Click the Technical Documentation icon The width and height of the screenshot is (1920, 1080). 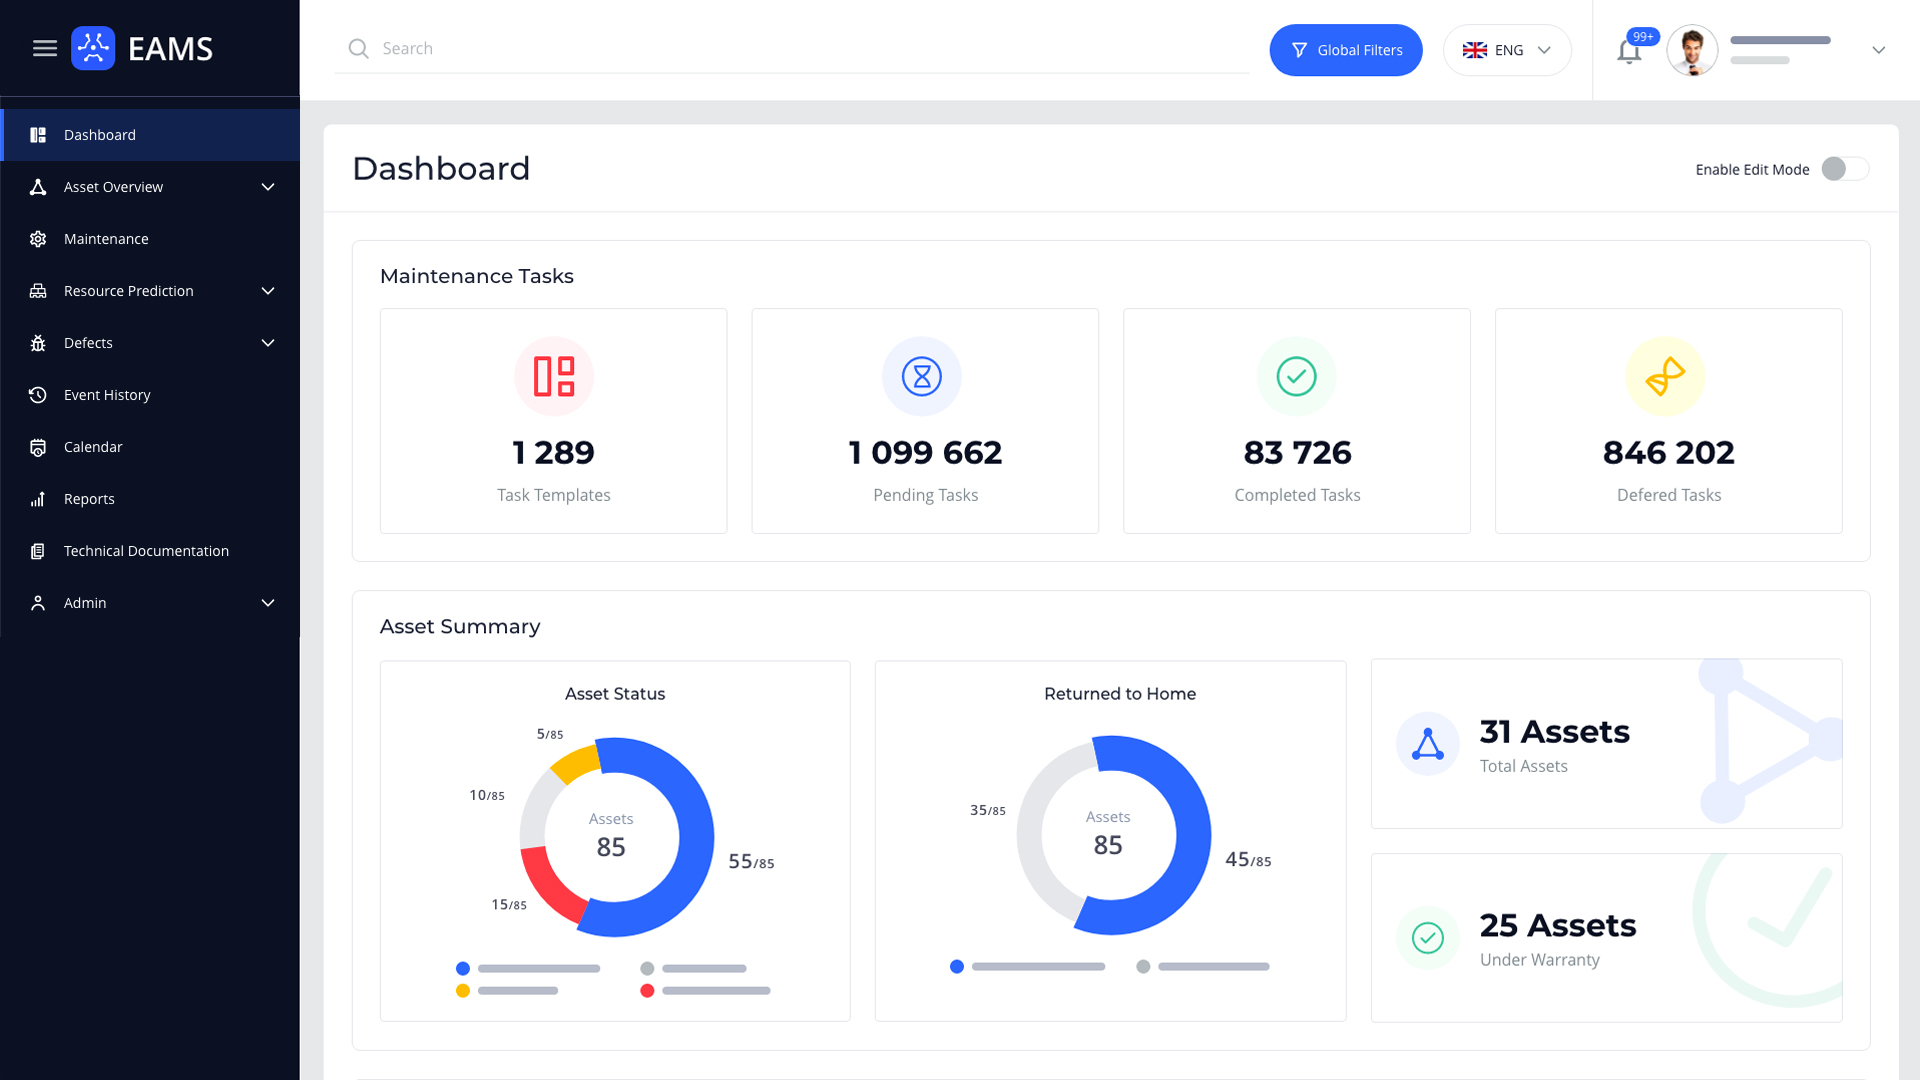coord(38,551)
